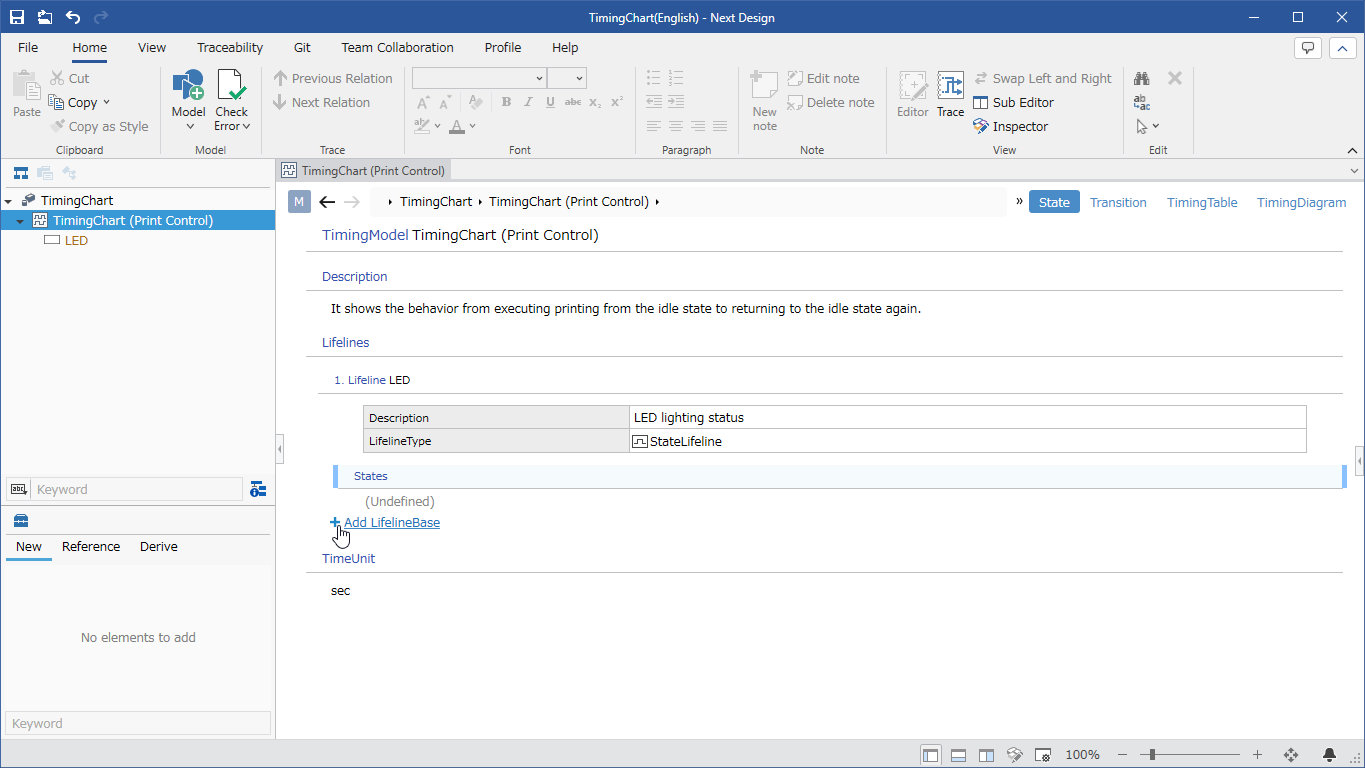The width and height of the screenshot is (1365, 768).
Task: Click the zoom slider handle
Action: [1153, 755]
